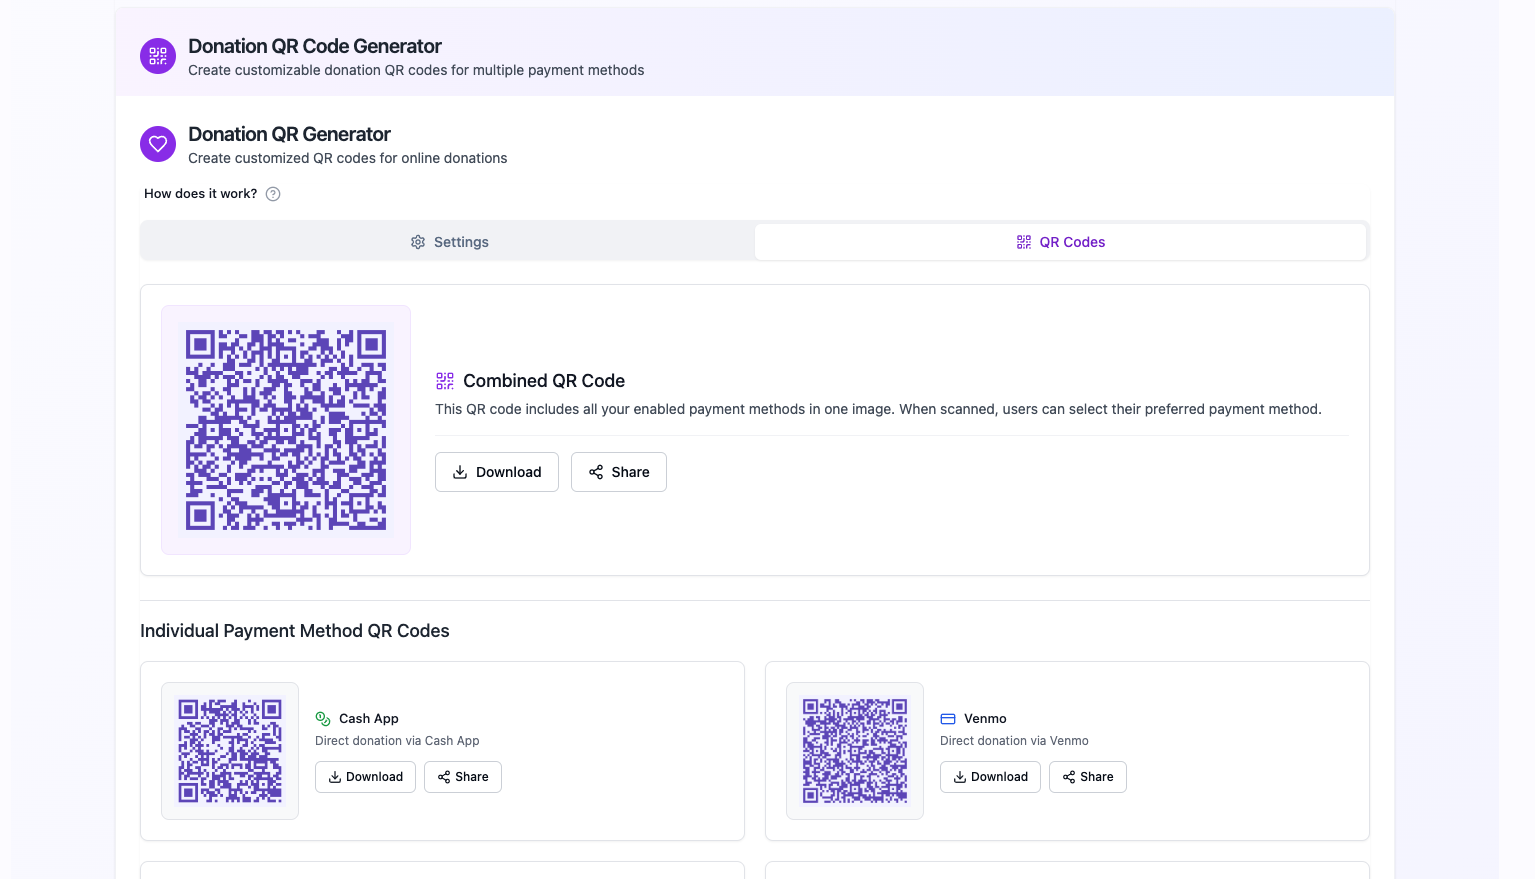Click the large Combined QR code image
This screenshot has width=1535, height=879.
click(285, 430)
